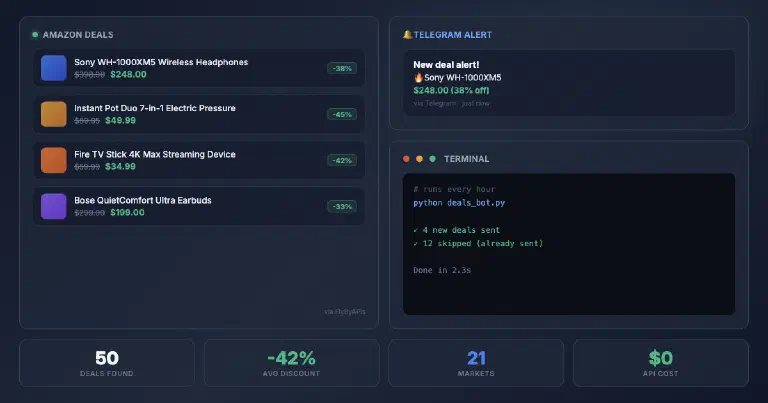
Task: Open Instant Pot Duo 7-in-1 Electric Pressure title
Action: tap(155, 108)
